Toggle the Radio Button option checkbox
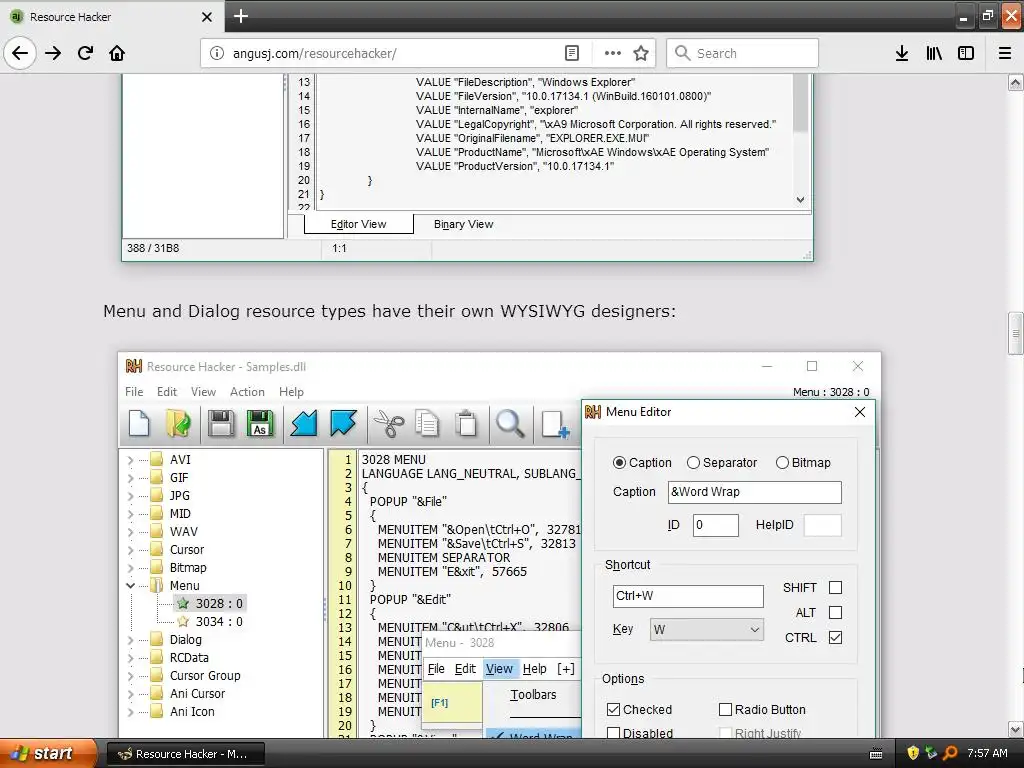This screenshot has height=768, width=1024. [725, 709]
